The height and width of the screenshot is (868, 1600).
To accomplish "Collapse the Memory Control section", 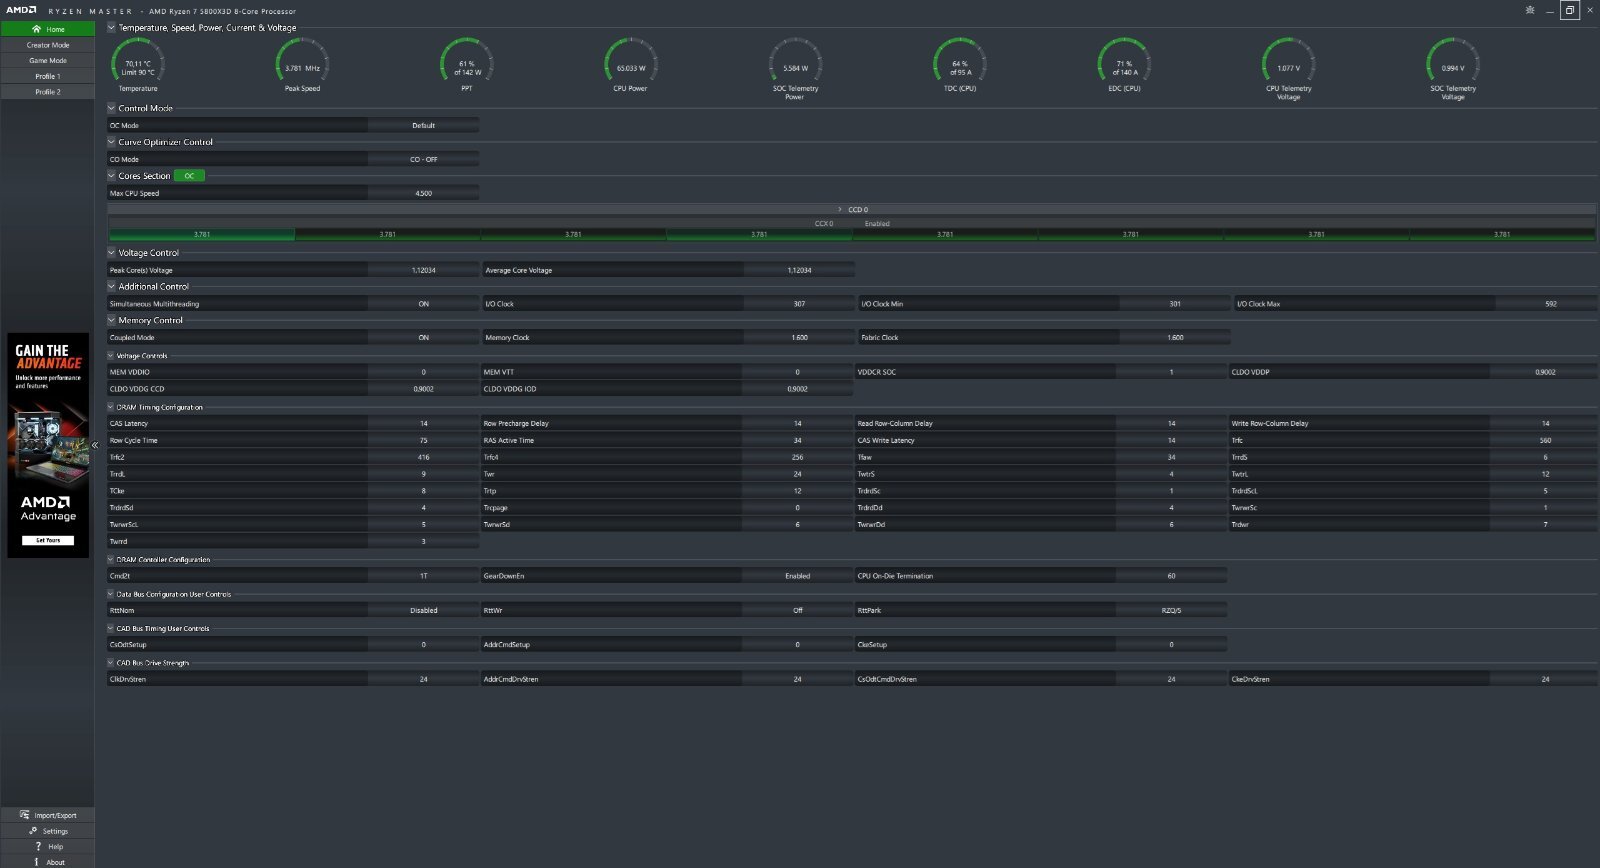I will pos(111,320).
